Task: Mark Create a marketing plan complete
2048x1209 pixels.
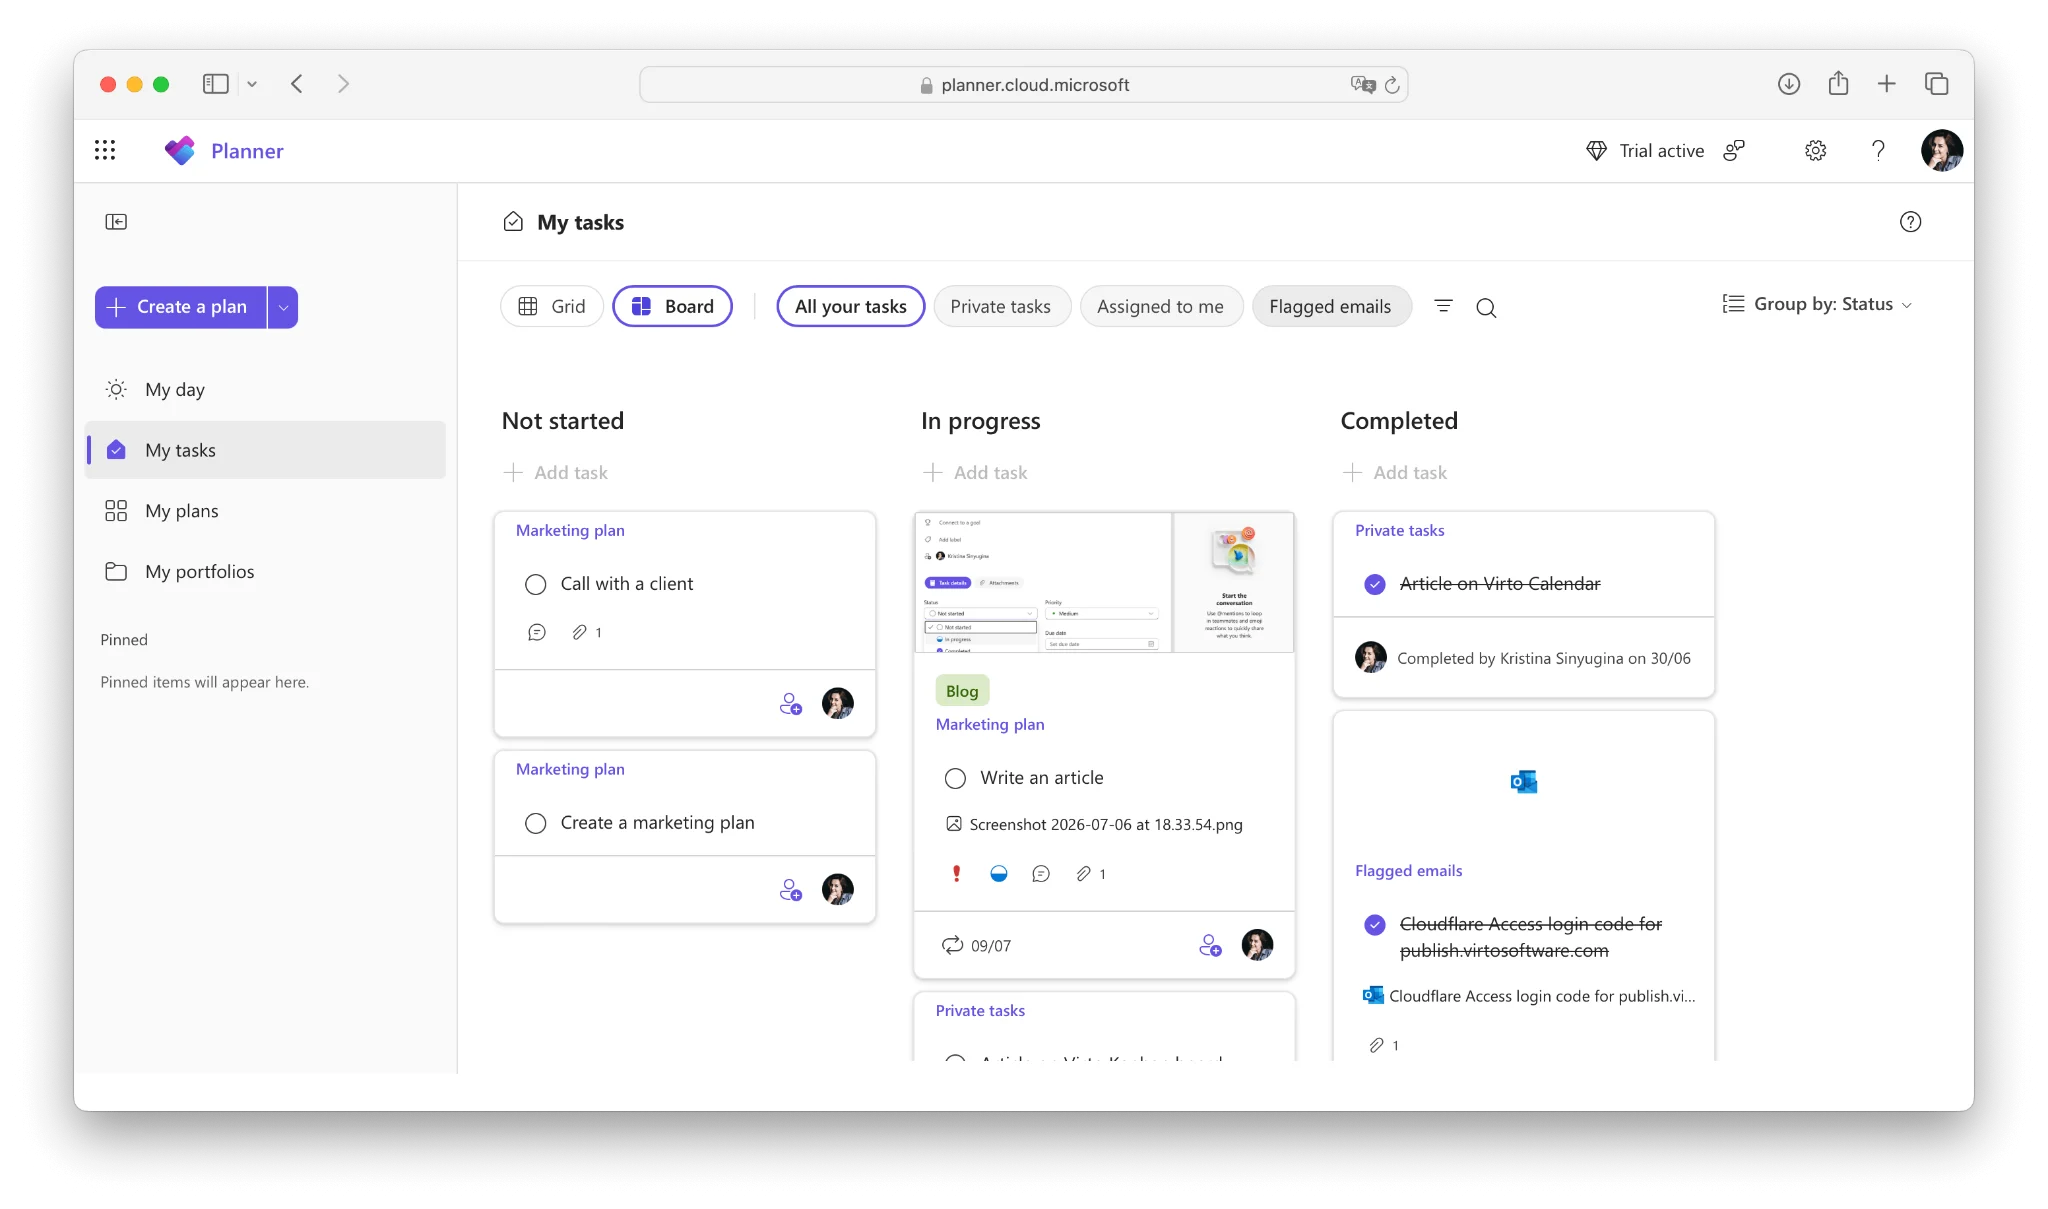Action: (536, 823)
